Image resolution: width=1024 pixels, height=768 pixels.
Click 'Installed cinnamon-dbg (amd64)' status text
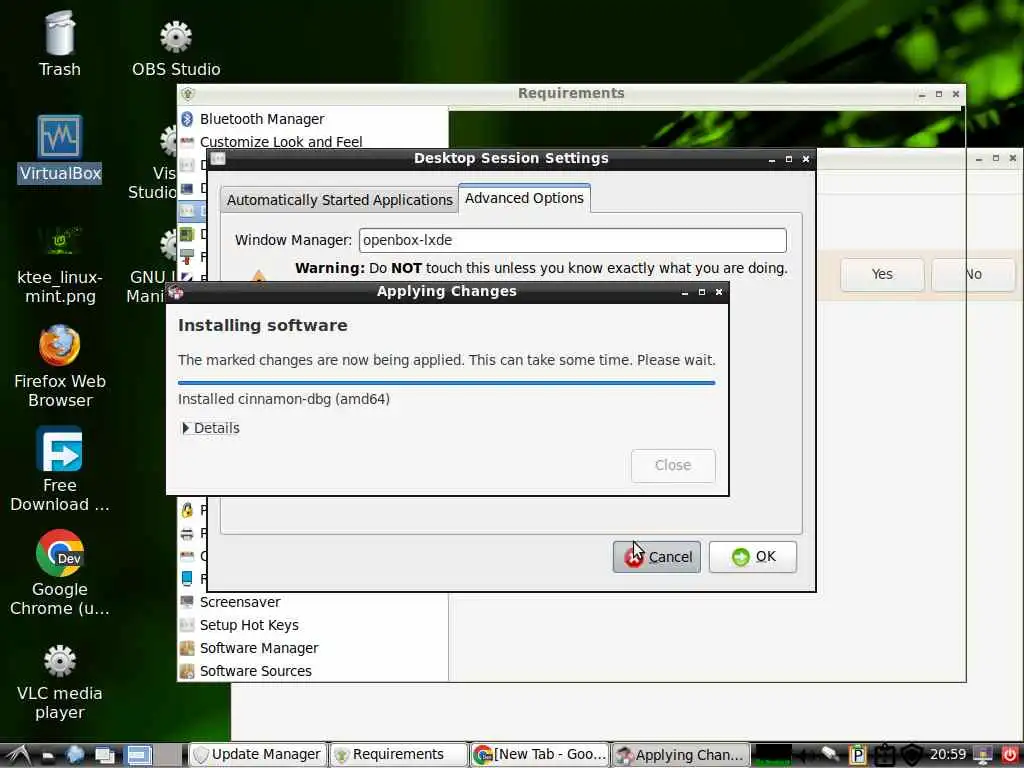pyautogui.click(x=283, y=399)
